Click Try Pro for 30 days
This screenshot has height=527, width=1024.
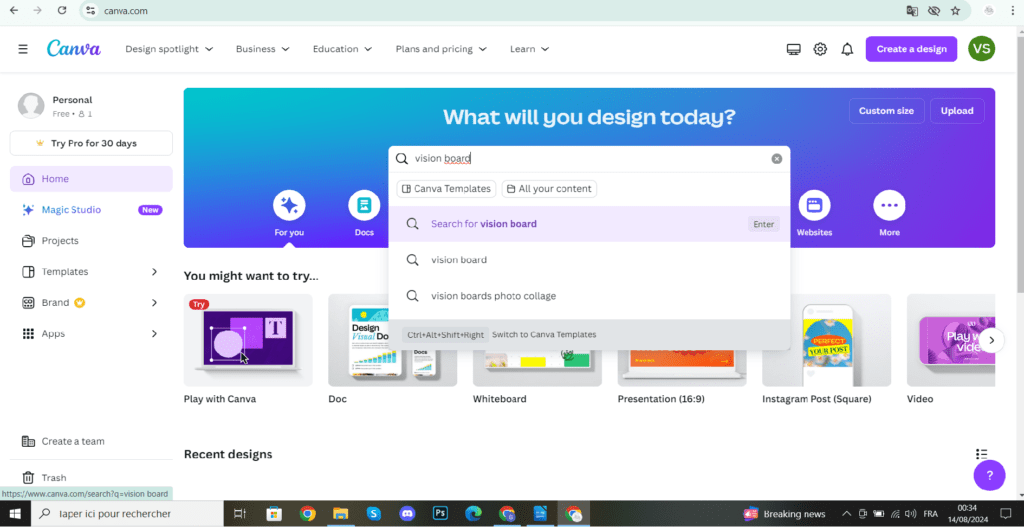click(91, 143)
